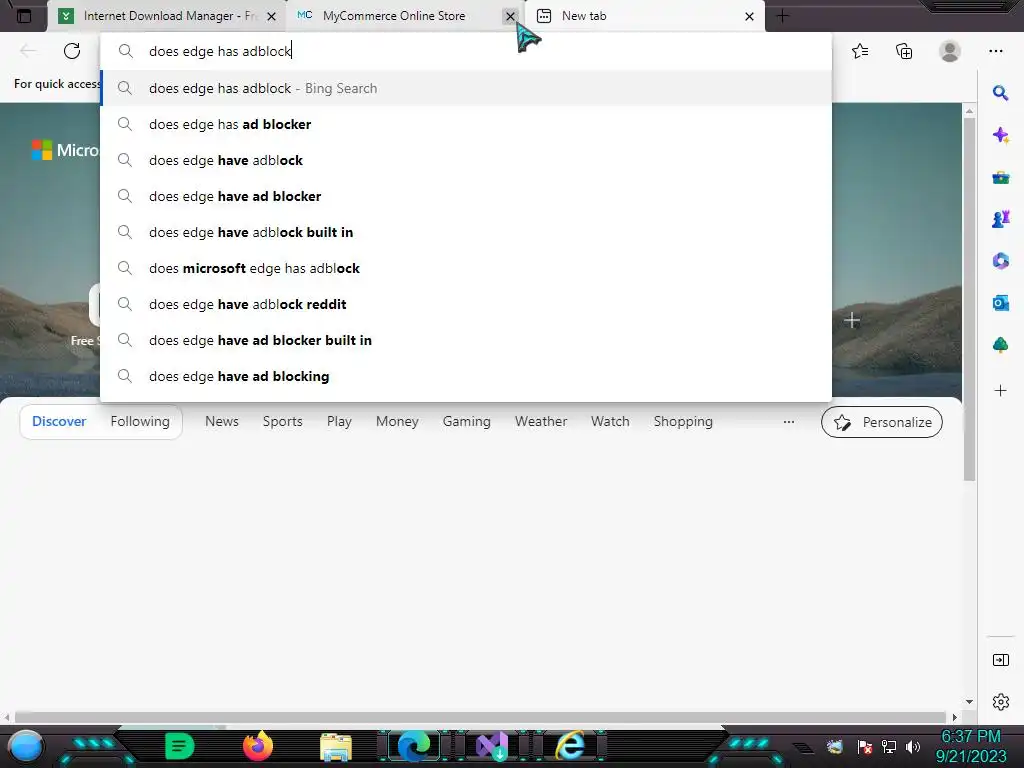Choose suggestion 'does edge have ad blocker built in'
This screenshot has height=768, width=1024.
tap(466, 340)
